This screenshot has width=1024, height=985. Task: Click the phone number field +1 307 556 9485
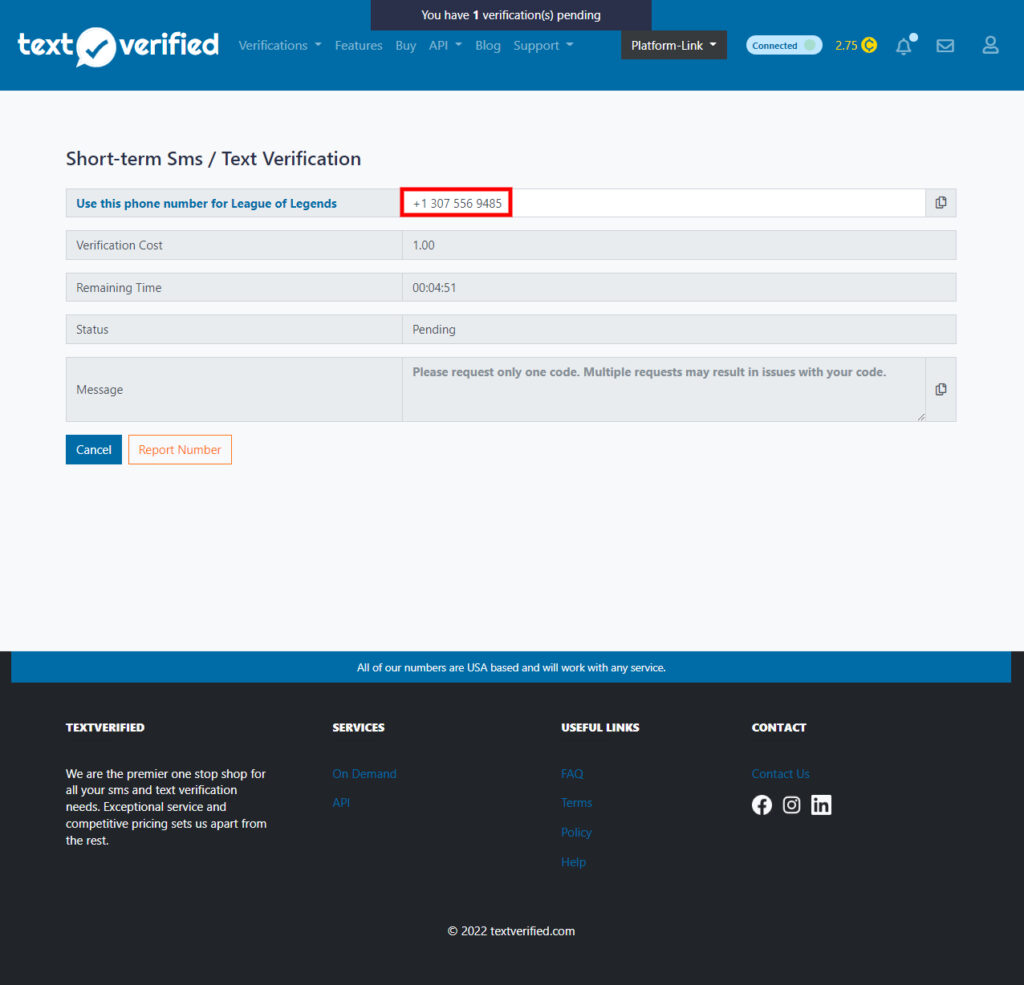pos(664,203)
